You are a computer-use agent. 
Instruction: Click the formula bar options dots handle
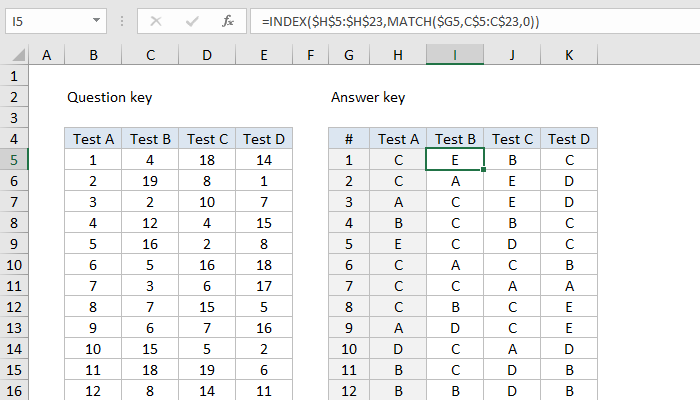[x=122, y=21]
